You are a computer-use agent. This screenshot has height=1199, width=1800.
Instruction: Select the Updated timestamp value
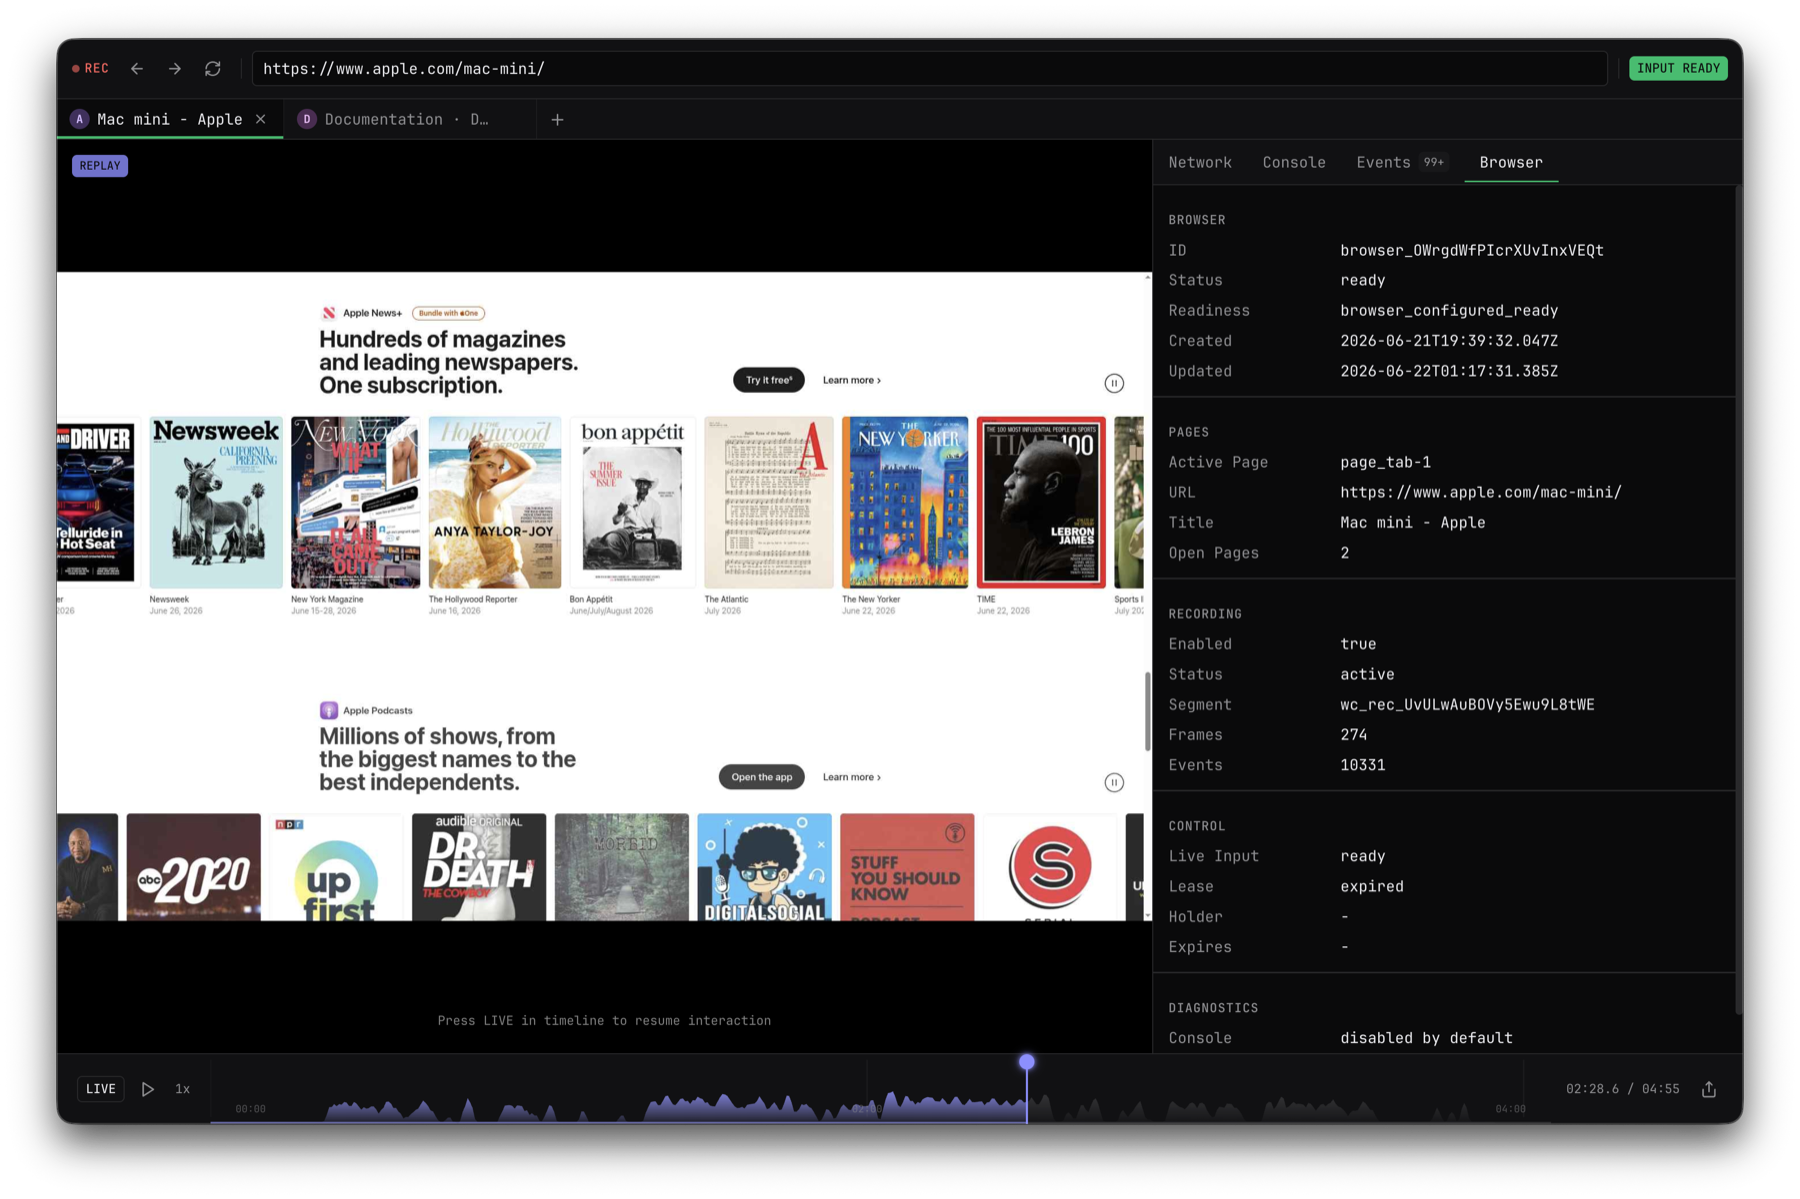[x=1449, y=370]
